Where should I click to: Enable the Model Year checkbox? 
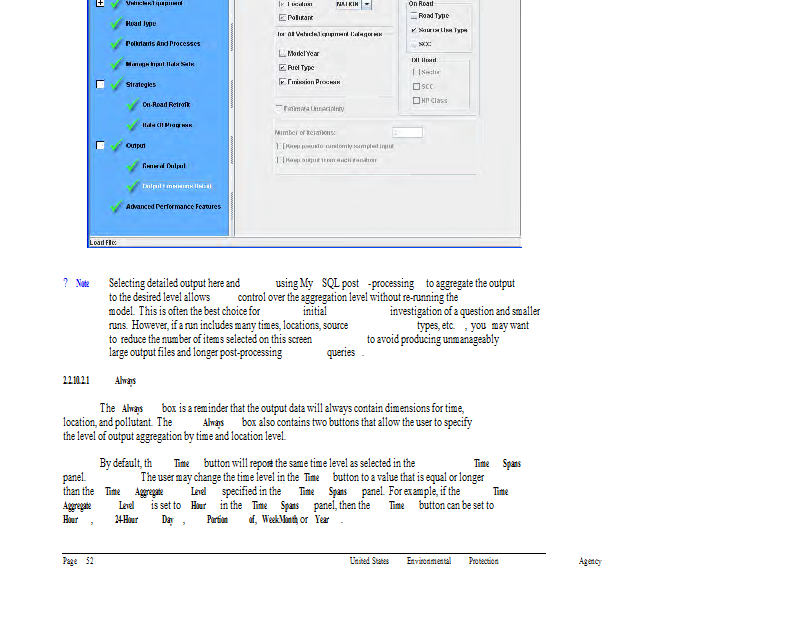[x=281, y=53]
